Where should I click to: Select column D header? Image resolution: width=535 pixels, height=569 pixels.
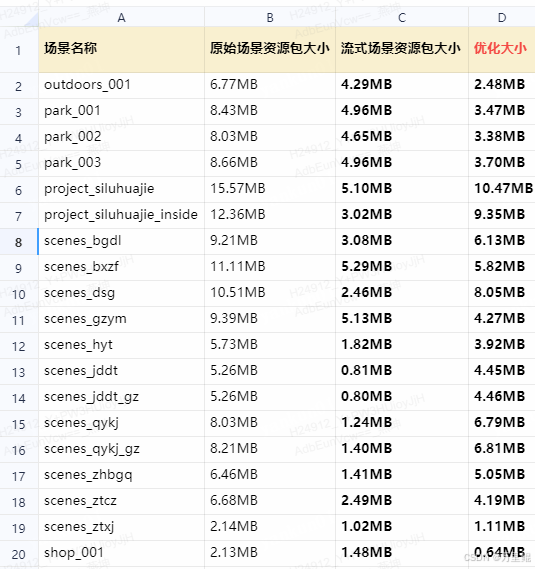pyautogui.click(x=502, y=17)
